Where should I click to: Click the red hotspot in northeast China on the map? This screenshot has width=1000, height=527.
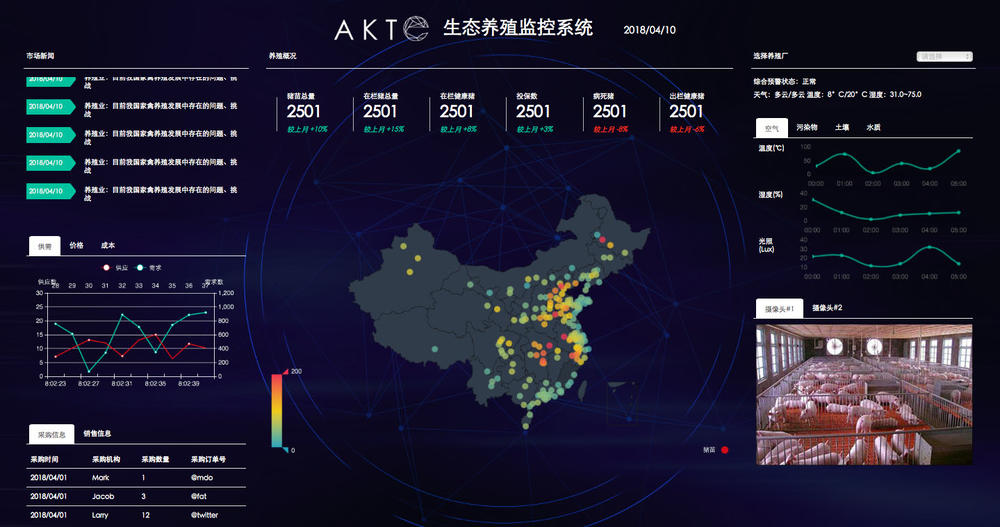click(x=602, y=239)
